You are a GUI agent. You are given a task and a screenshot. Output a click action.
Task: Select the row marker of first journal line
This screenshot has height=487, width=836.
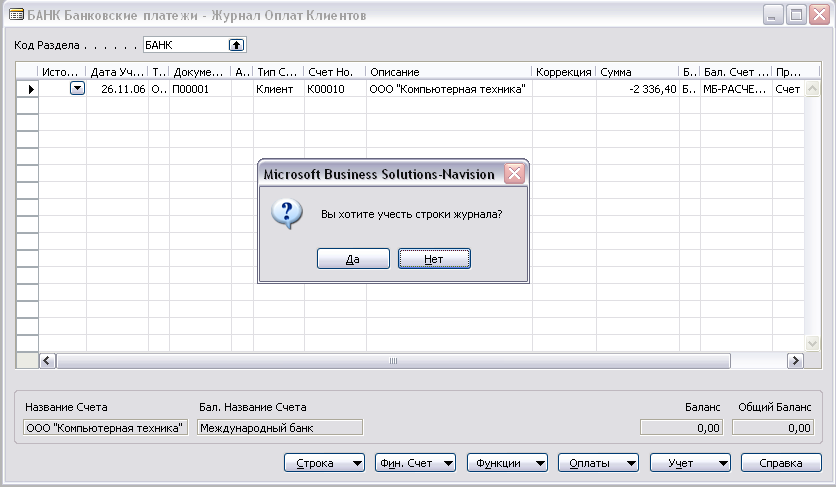point(28,89)
